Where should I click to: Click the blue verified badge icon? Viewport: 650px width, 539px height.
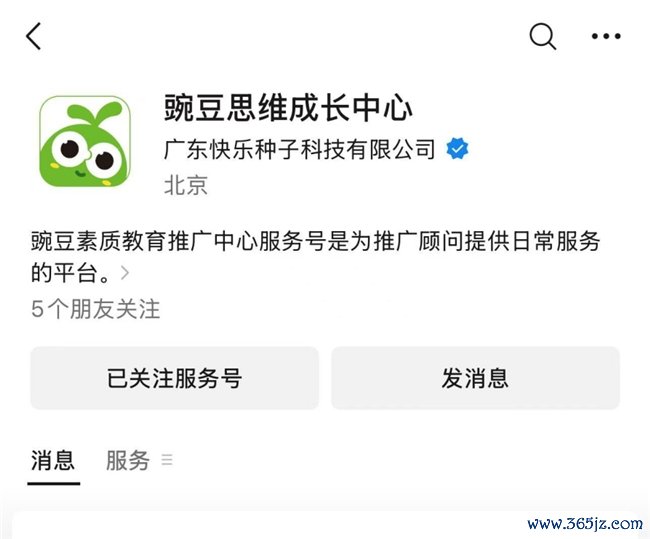457,148
